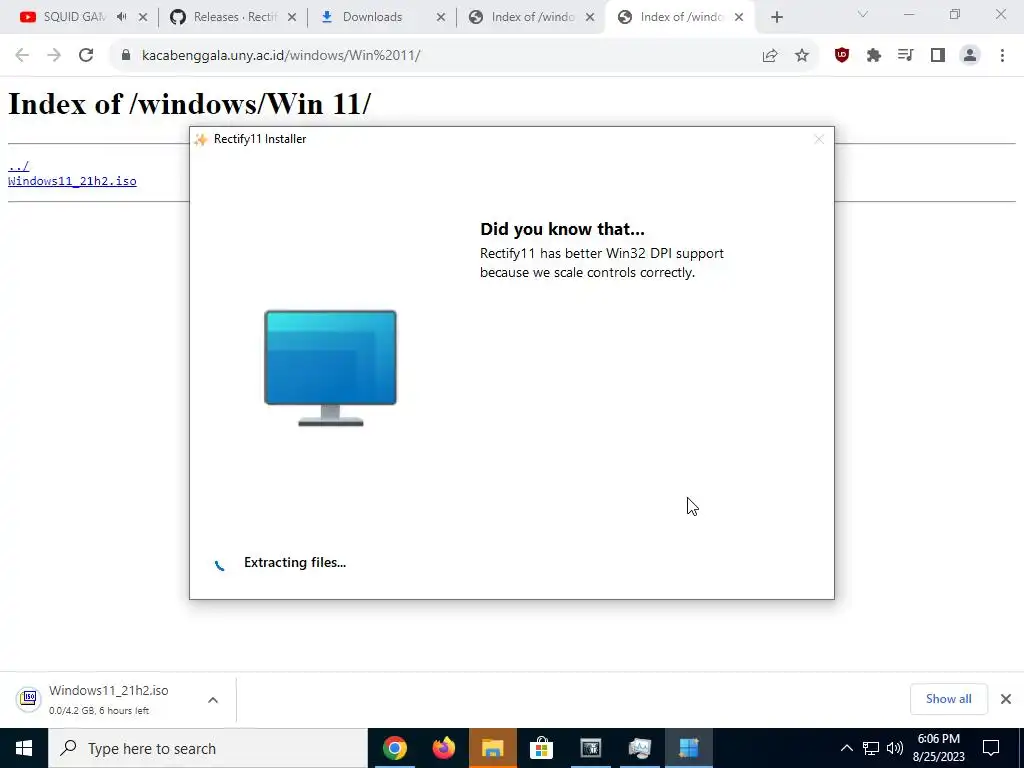Click the extracting progress spinner

point(219,564)
